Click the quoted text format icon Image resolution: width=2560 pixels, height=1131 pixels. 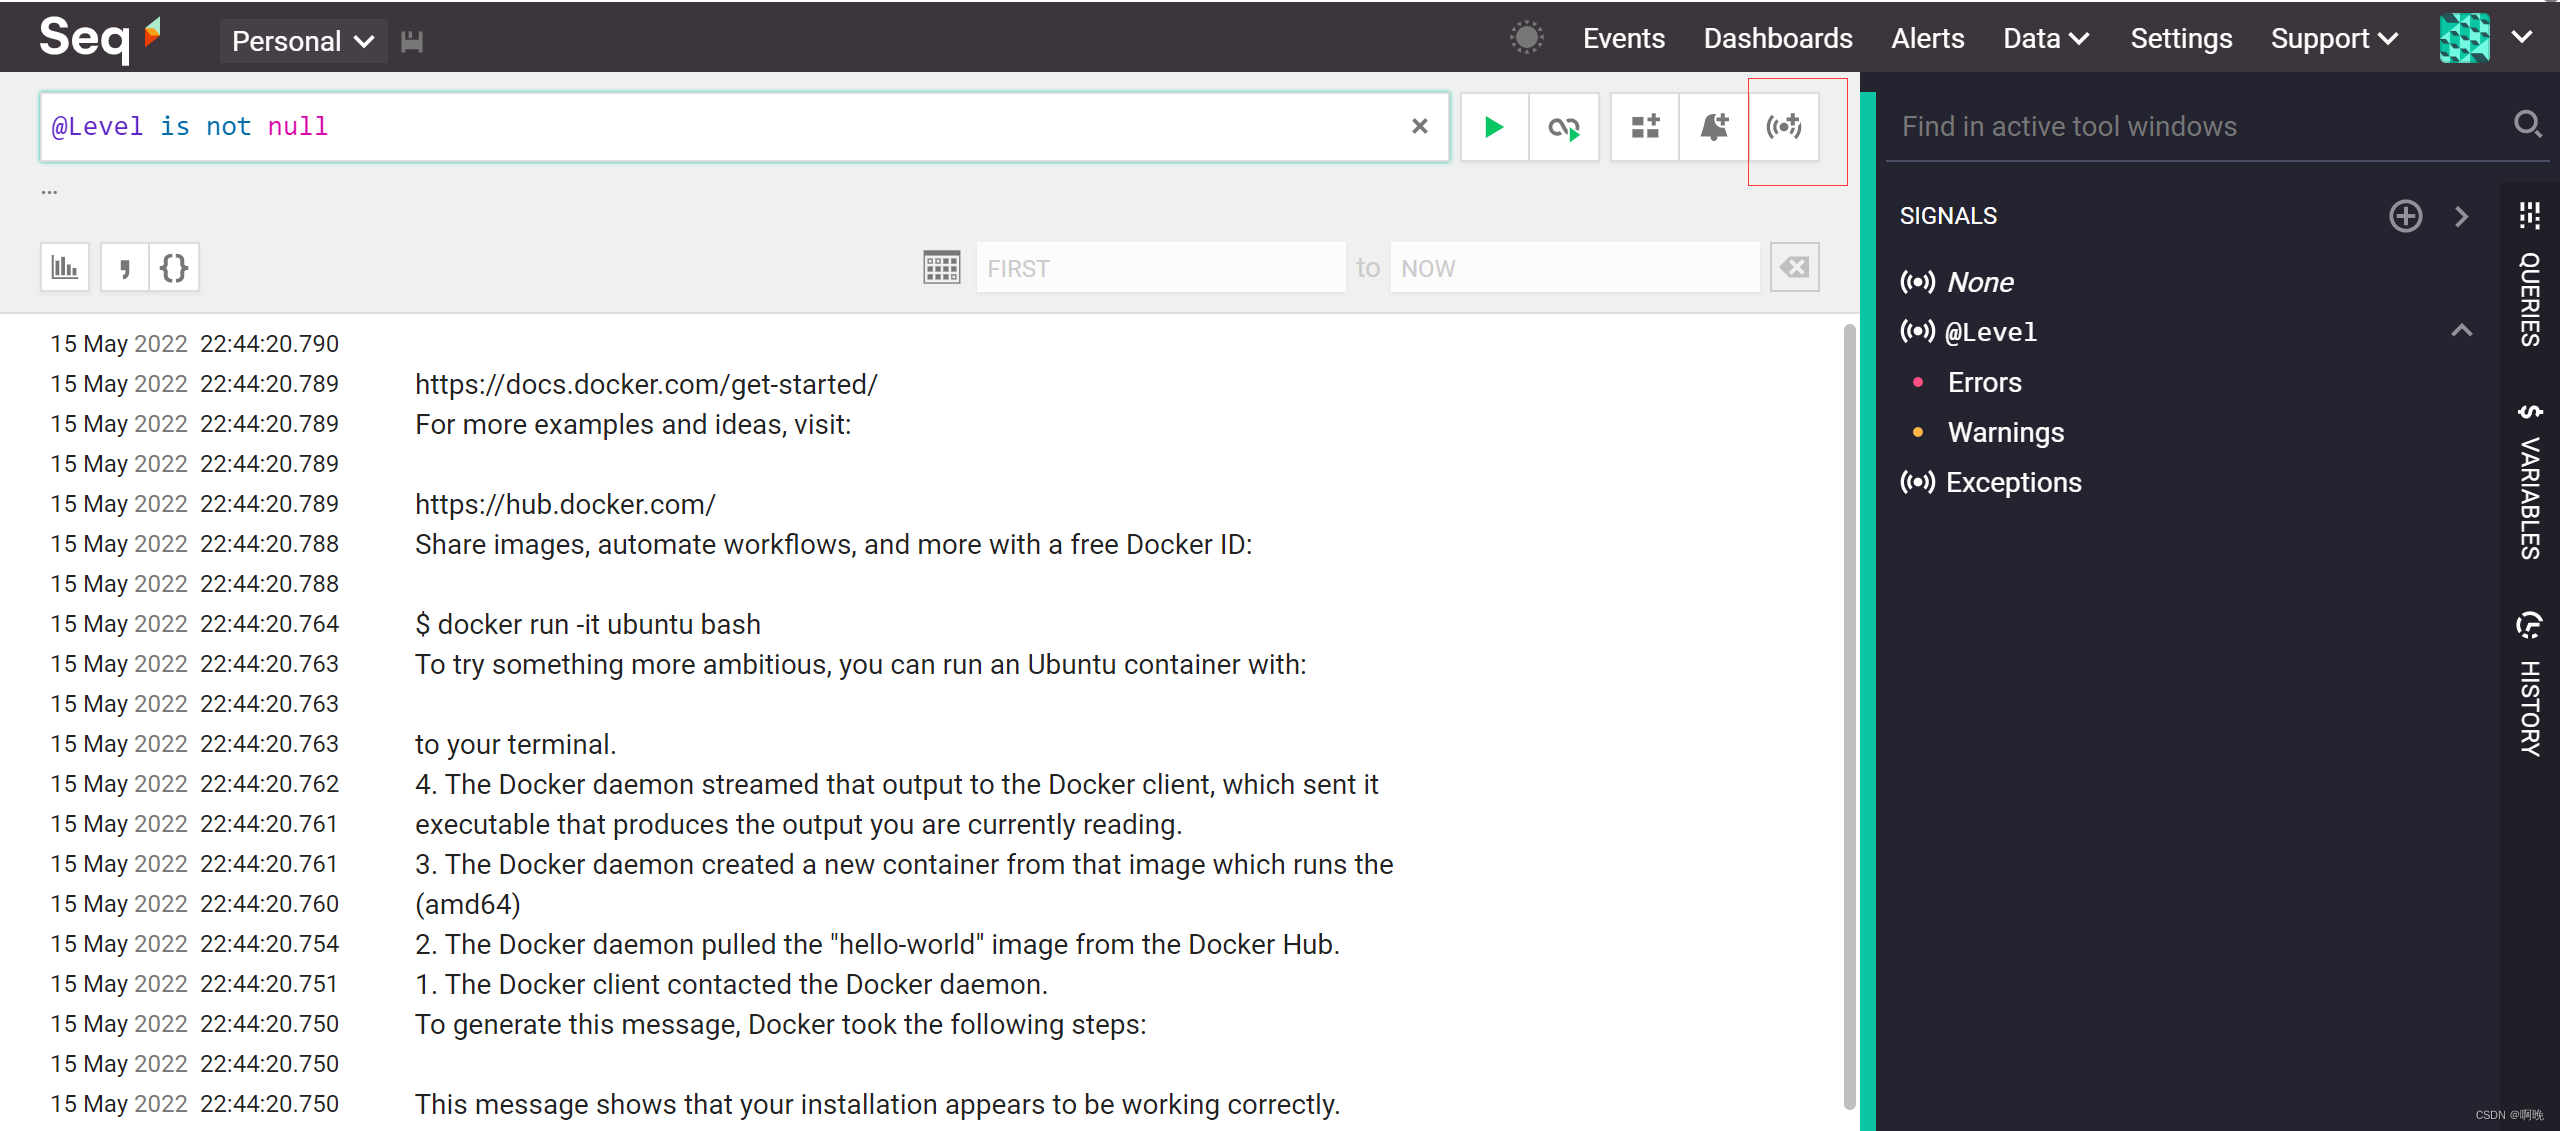click(x=124, y=268)
